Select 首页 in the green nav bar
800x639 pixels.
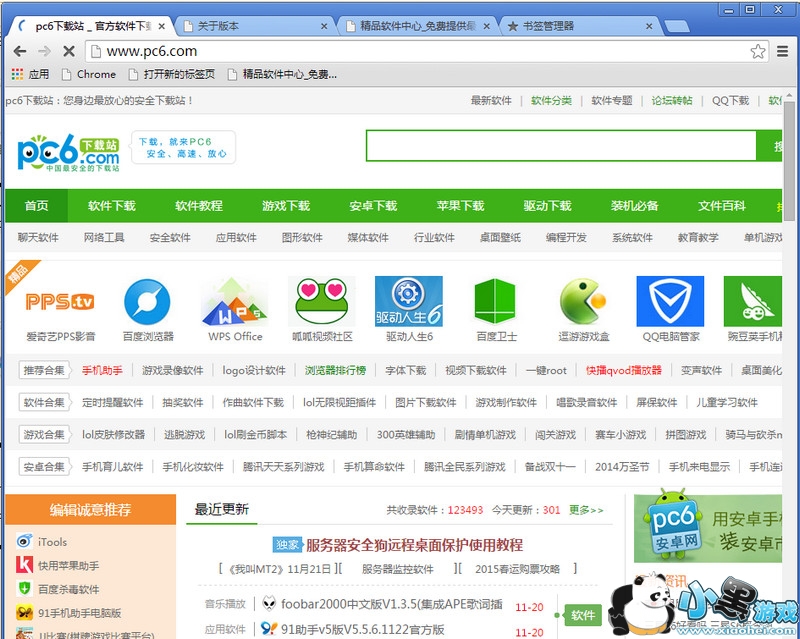(36, 206)
